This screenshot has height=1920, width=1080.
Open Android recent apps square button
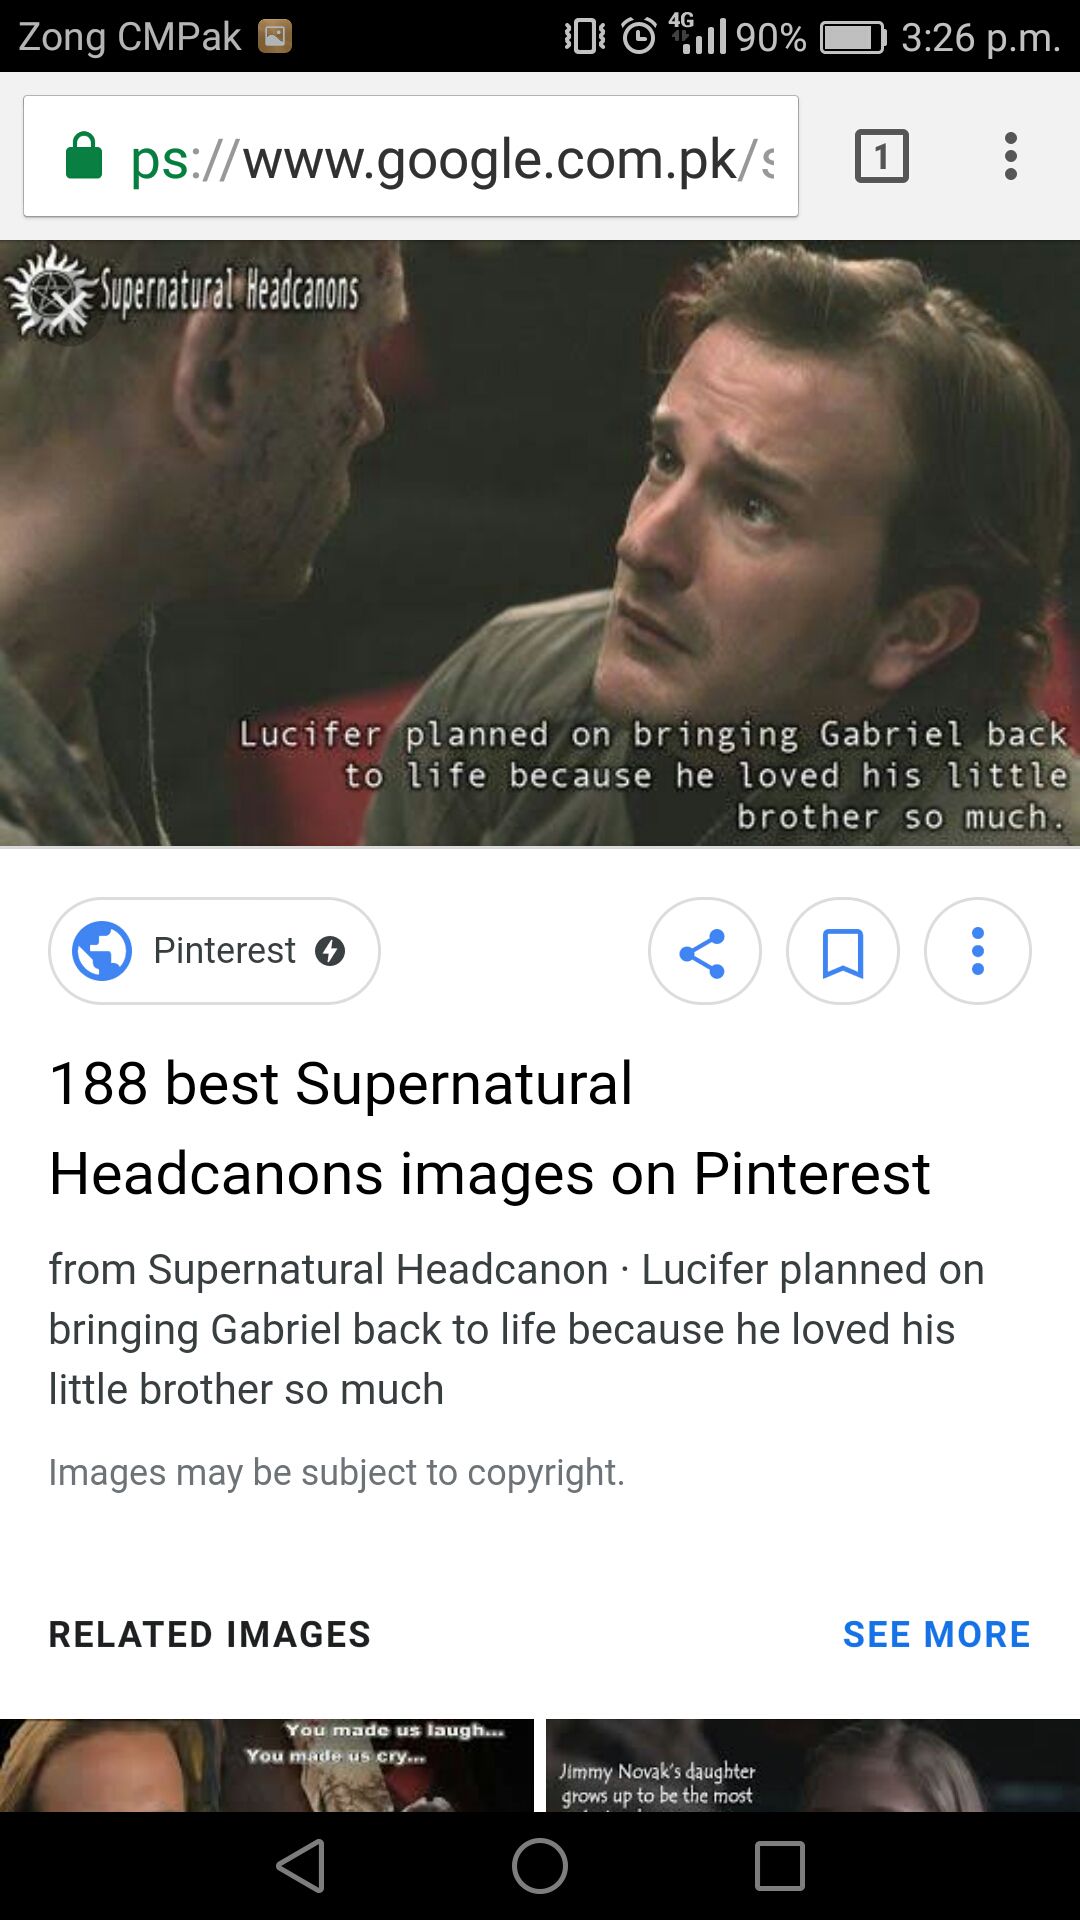779,1866
